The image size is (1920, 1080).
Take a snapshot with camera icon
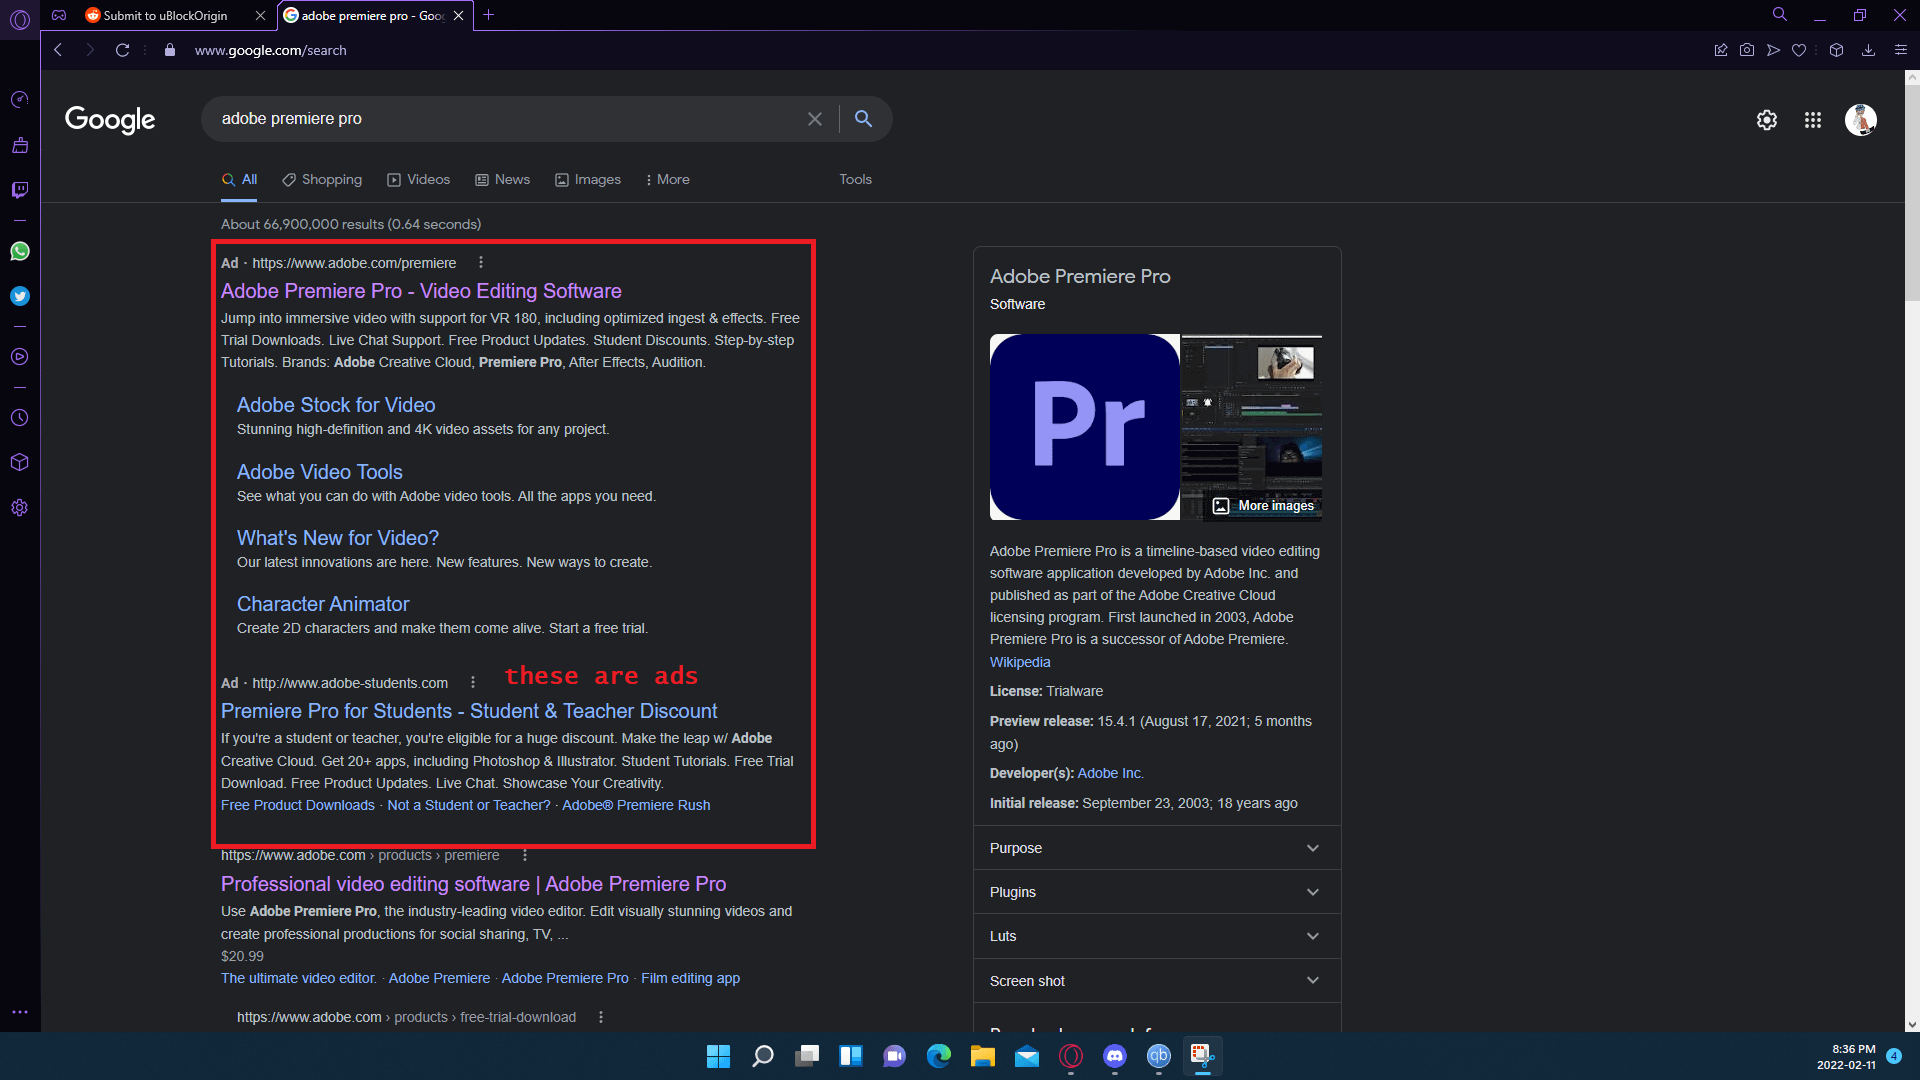coord(1747,50)
